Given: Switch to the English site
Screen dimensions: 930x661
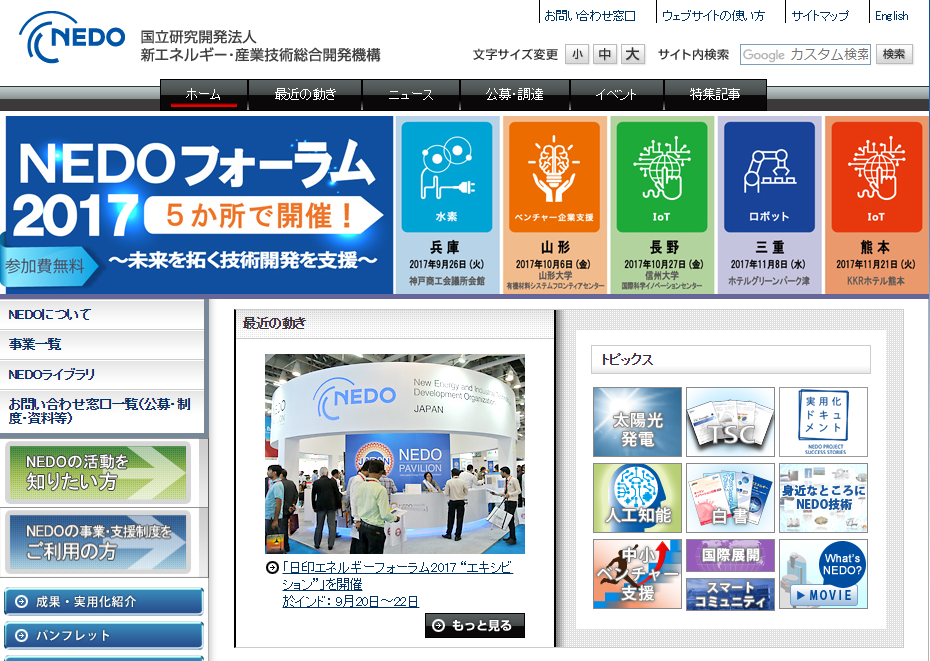Looking at the screenshot, I should [x=891, y=16].
